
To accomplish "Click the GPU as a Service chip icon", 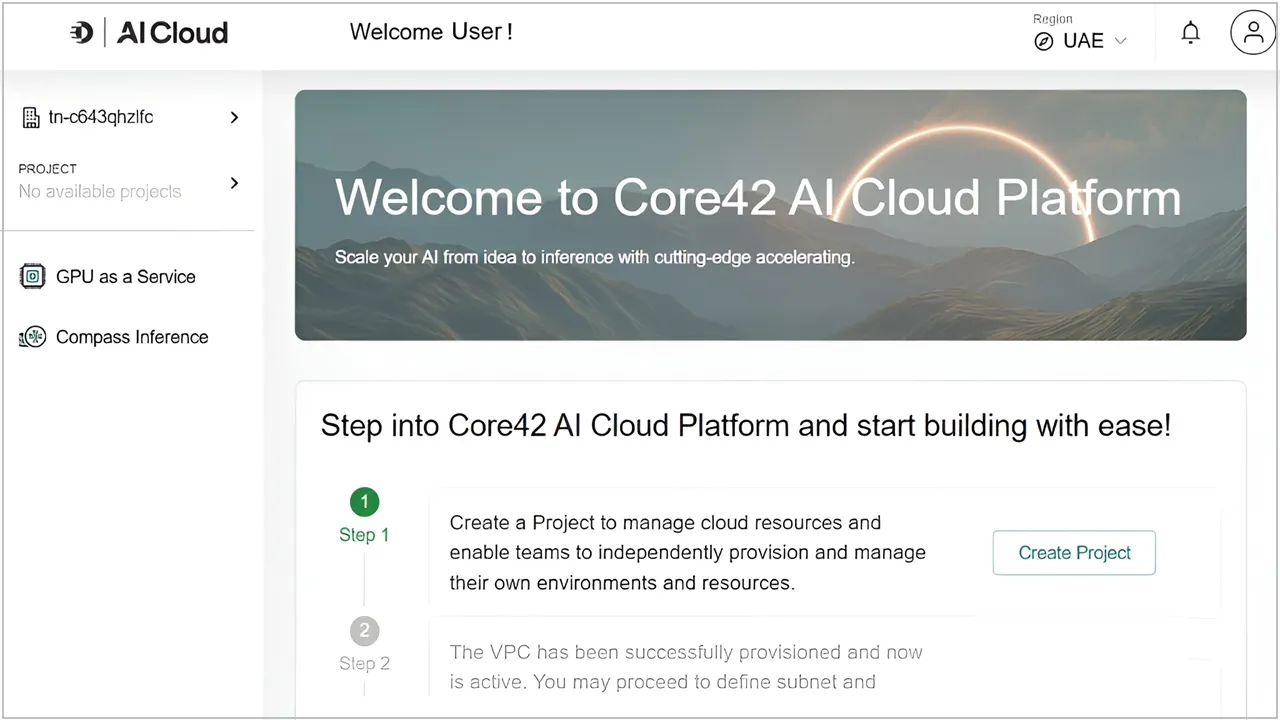I will point(33,276).
